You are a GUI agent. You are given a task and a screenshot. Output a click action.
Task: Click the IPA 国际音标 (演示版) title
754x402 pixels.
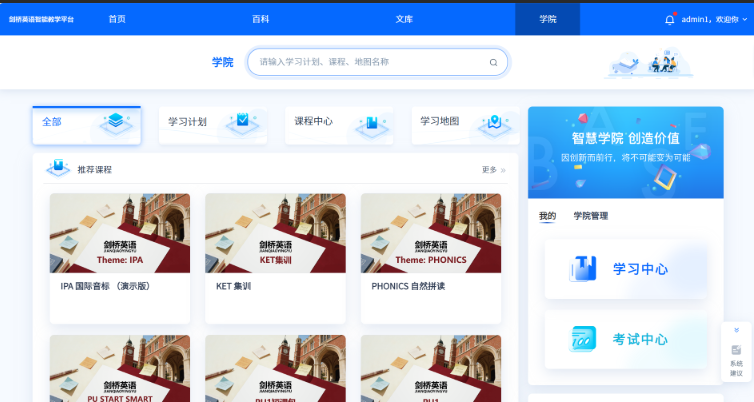coord(105,286)
